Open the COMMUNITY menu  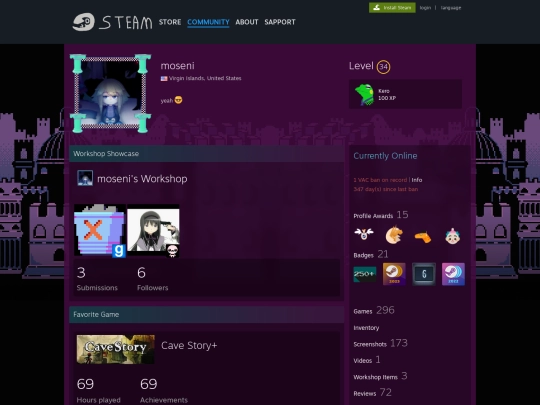coord(208,22)
